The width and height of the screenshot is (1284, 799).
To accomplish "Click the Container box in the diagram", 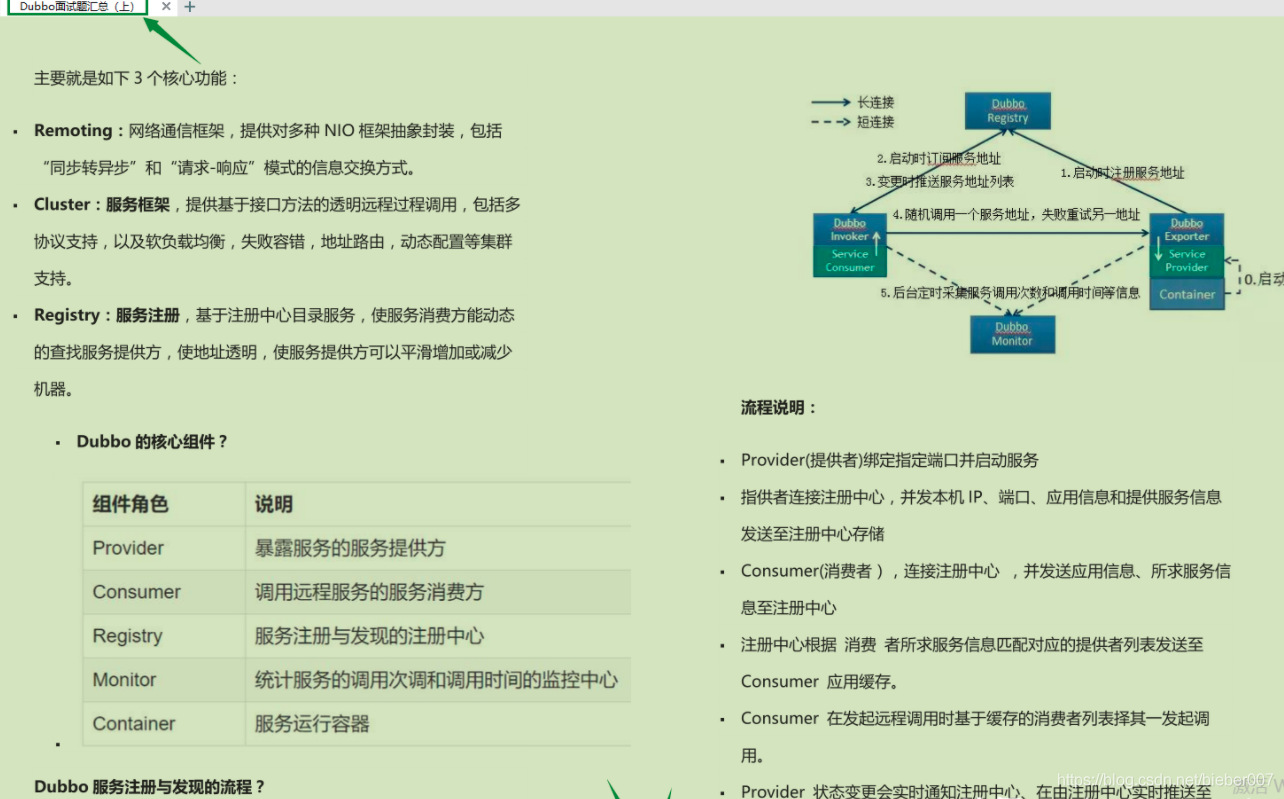I will click(1187, 294).
